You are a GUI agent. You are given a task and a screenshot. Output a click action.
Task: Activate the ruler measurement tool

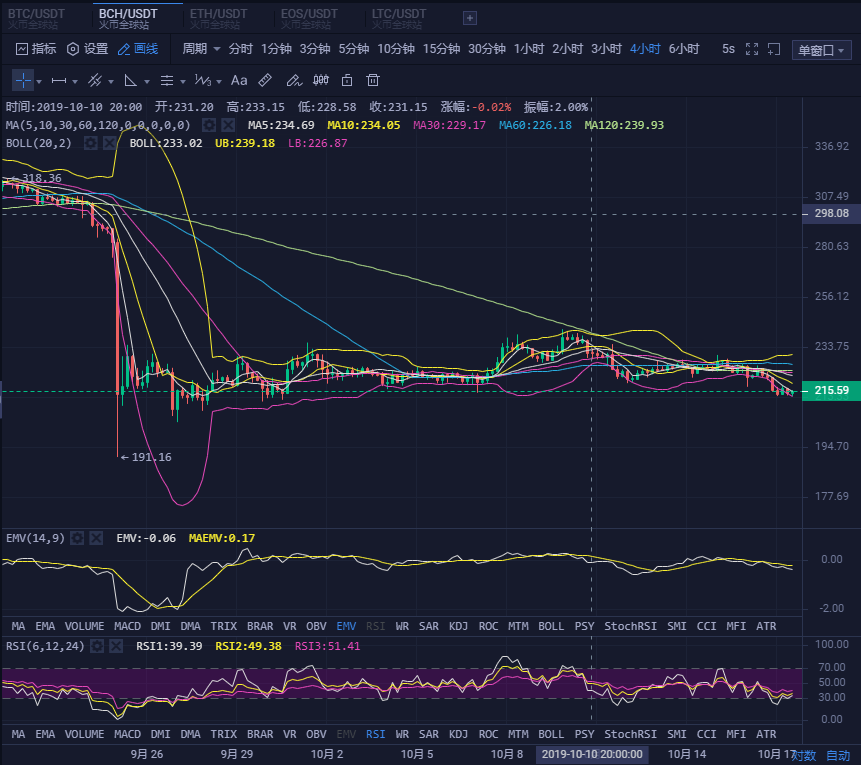[265, 80]
